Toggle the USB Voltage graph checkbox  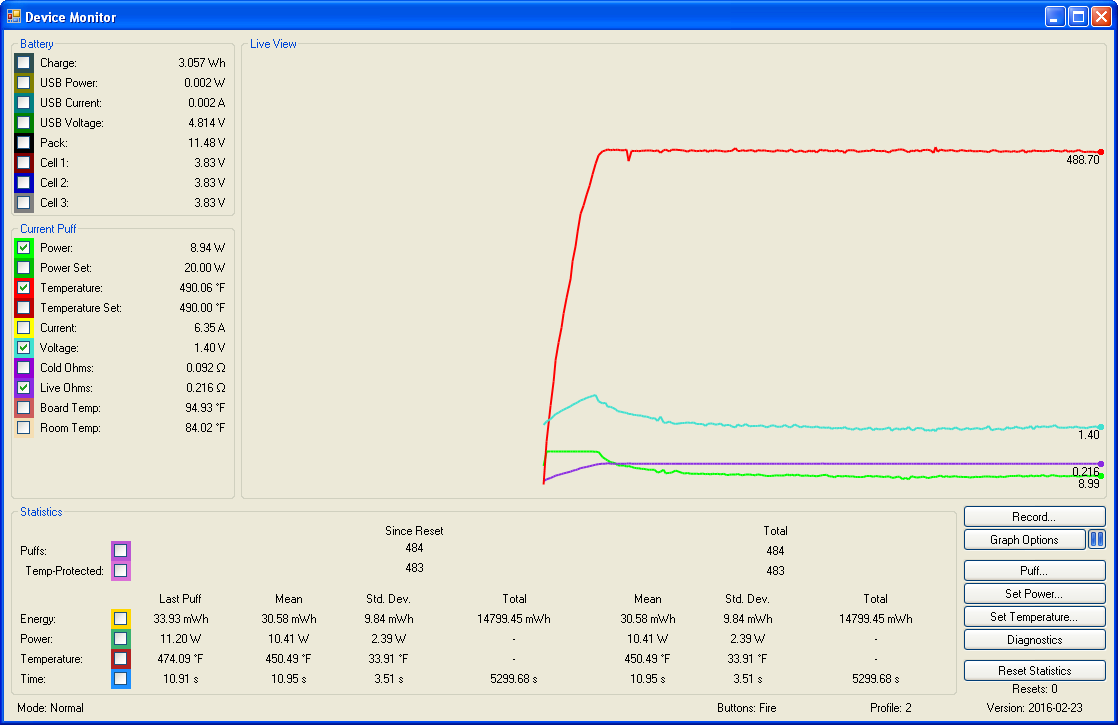coord(24,123)
